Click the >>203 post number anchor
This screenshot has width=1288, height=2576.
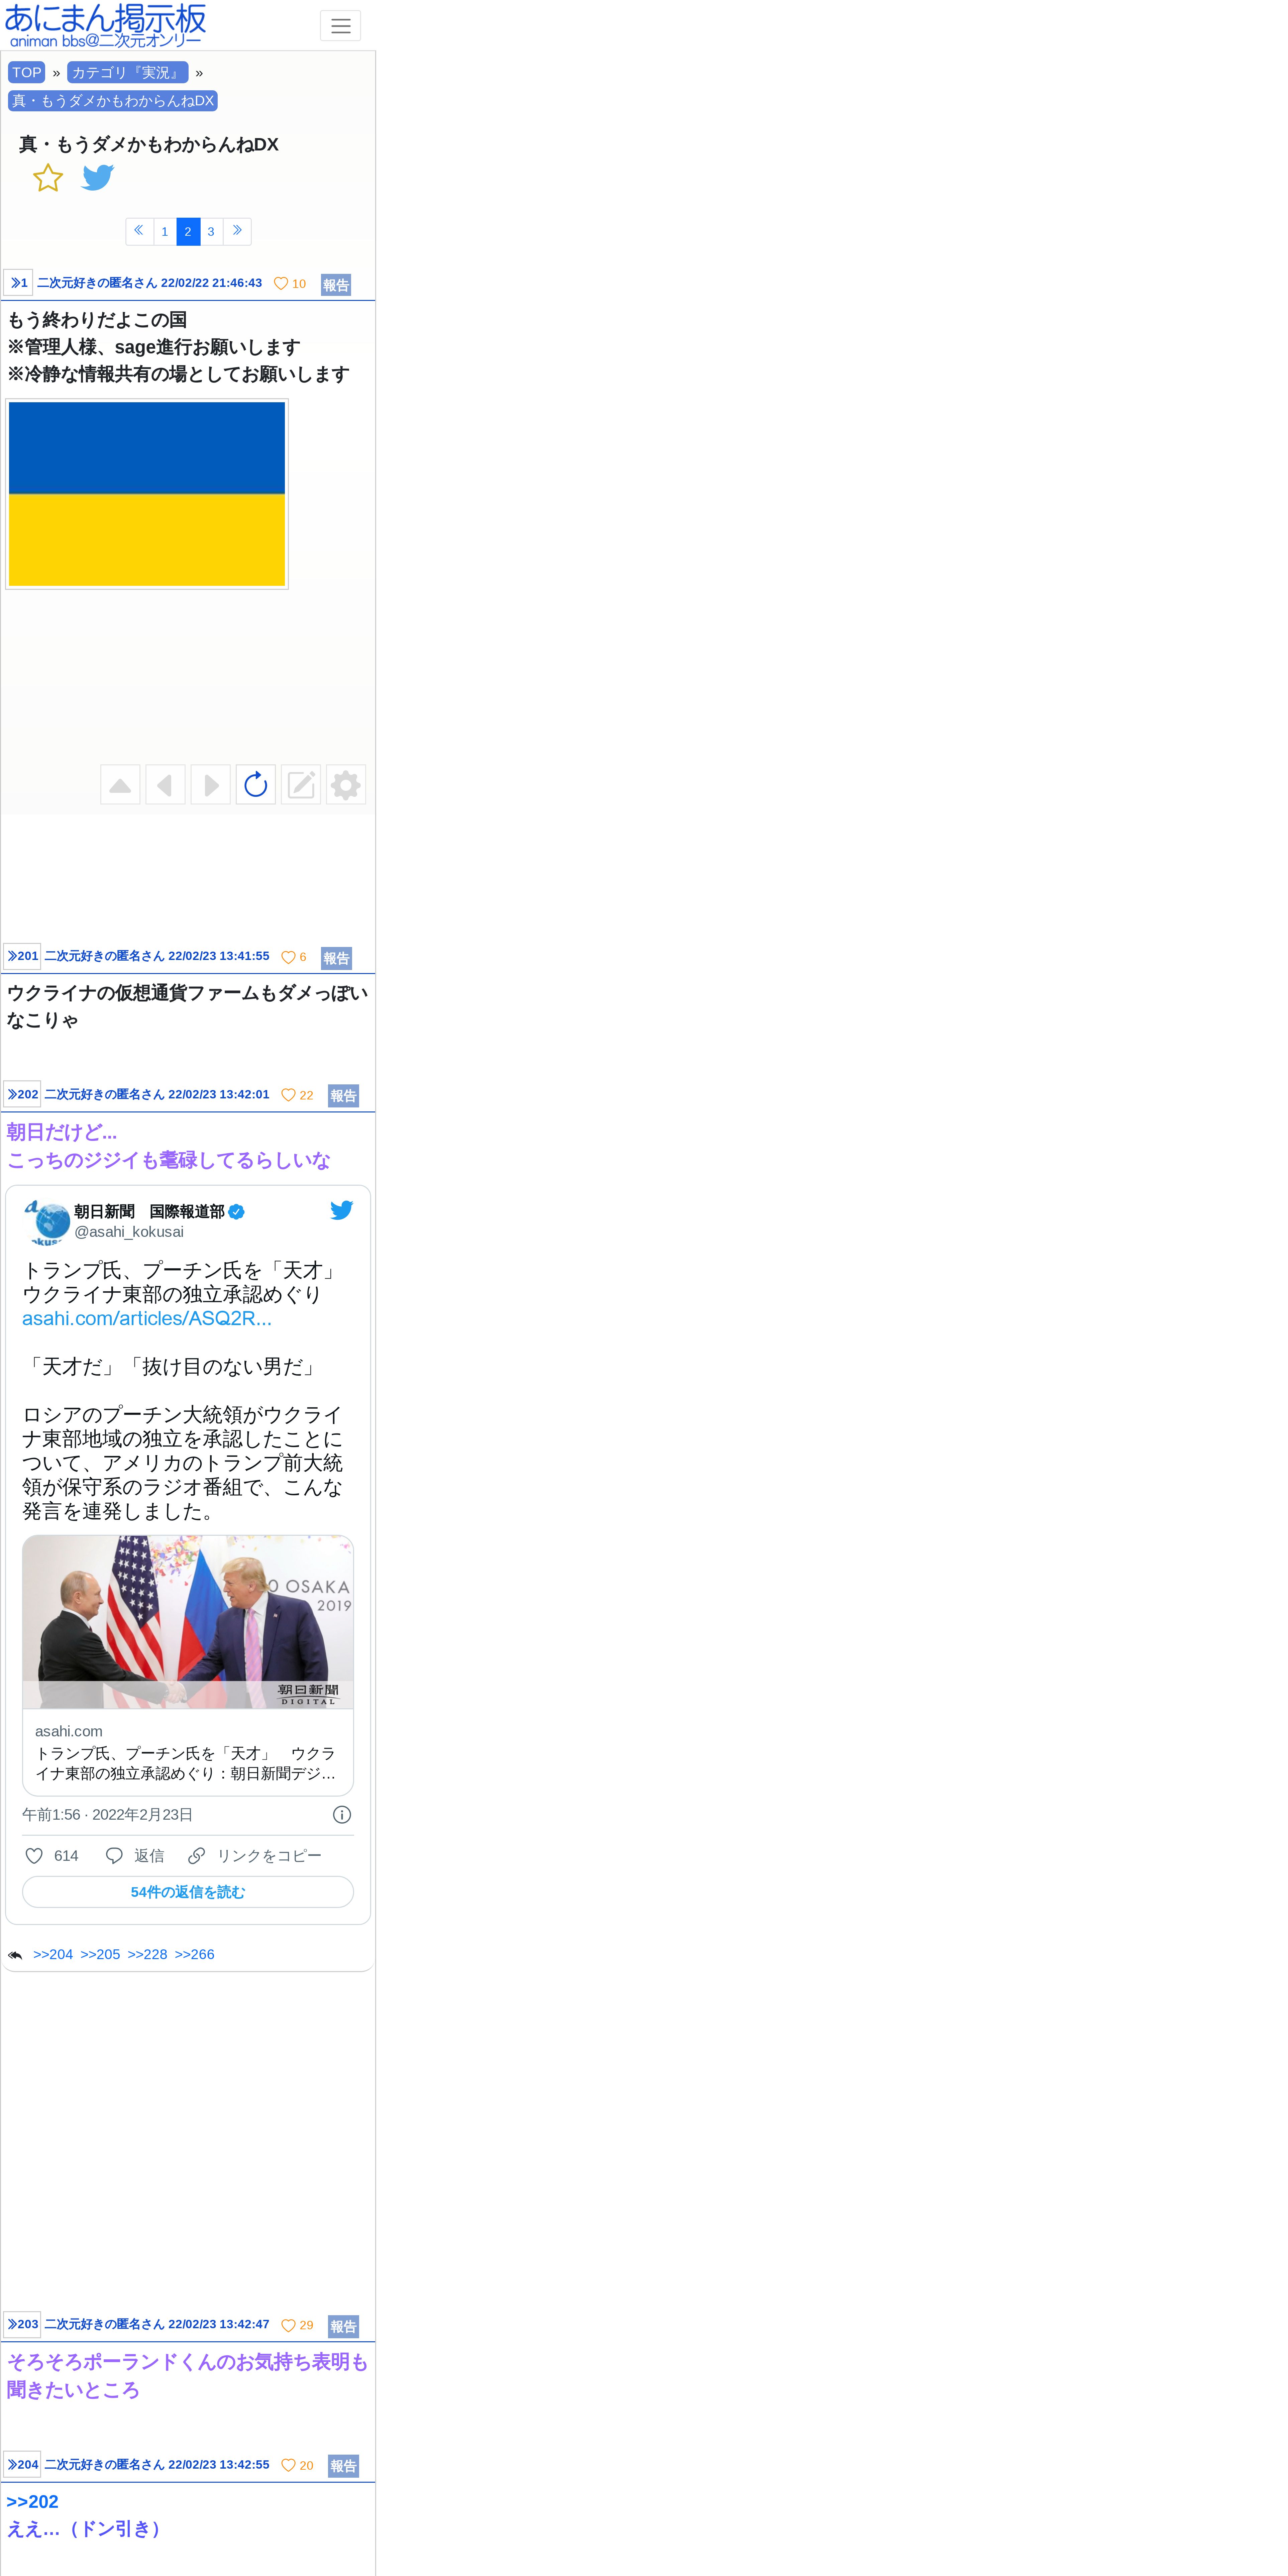point(22,2324)
